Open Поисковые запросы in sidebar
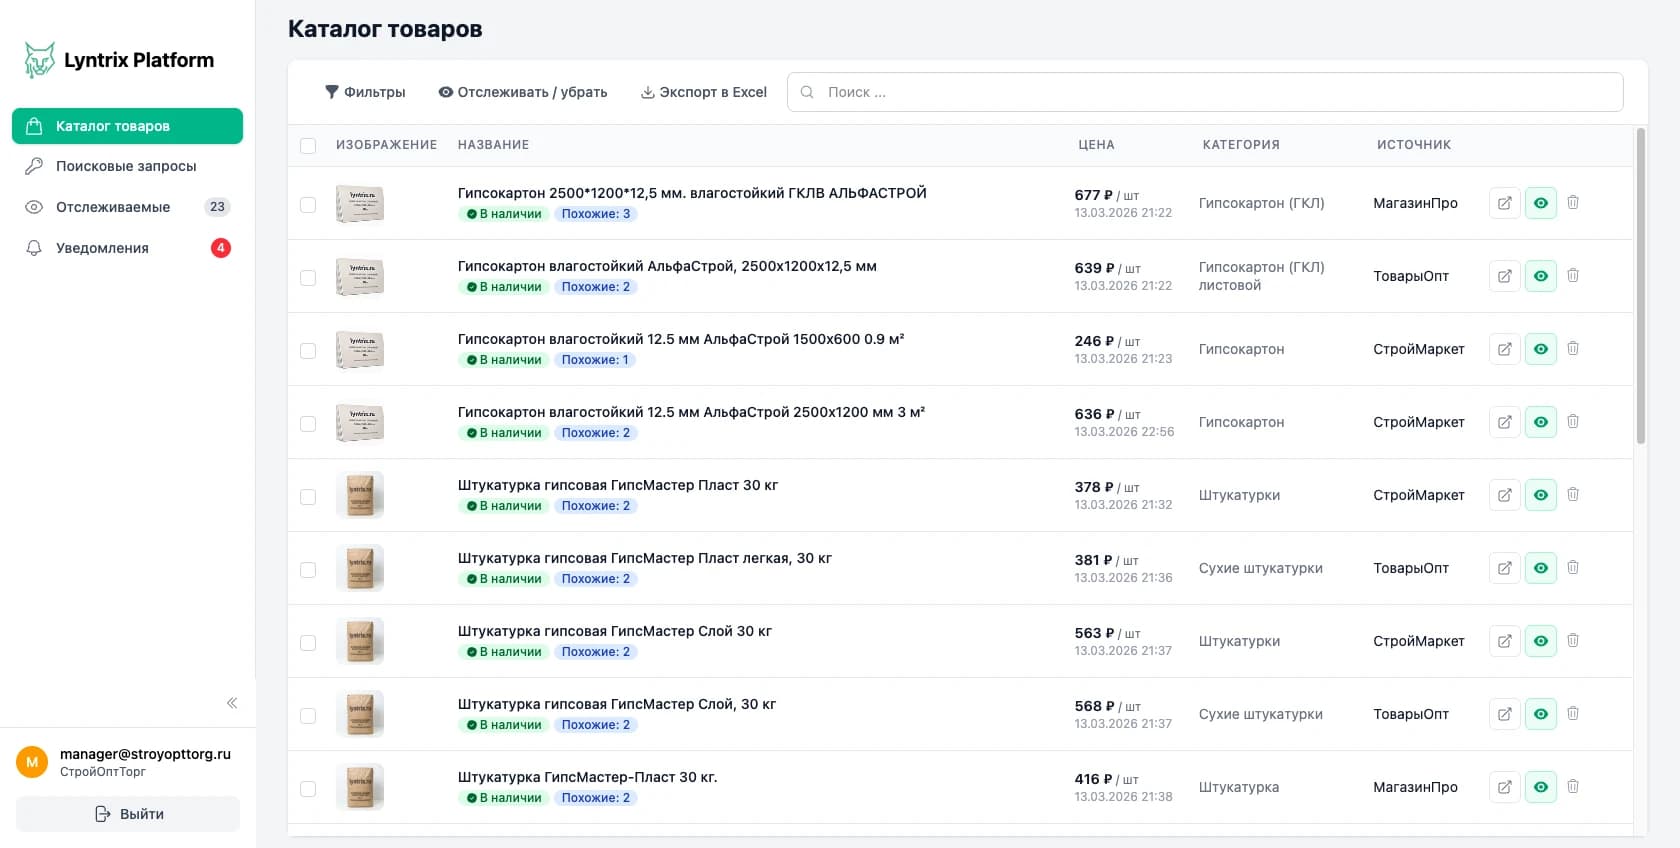Screen dimensions: 1680x848 pos(126,166)
